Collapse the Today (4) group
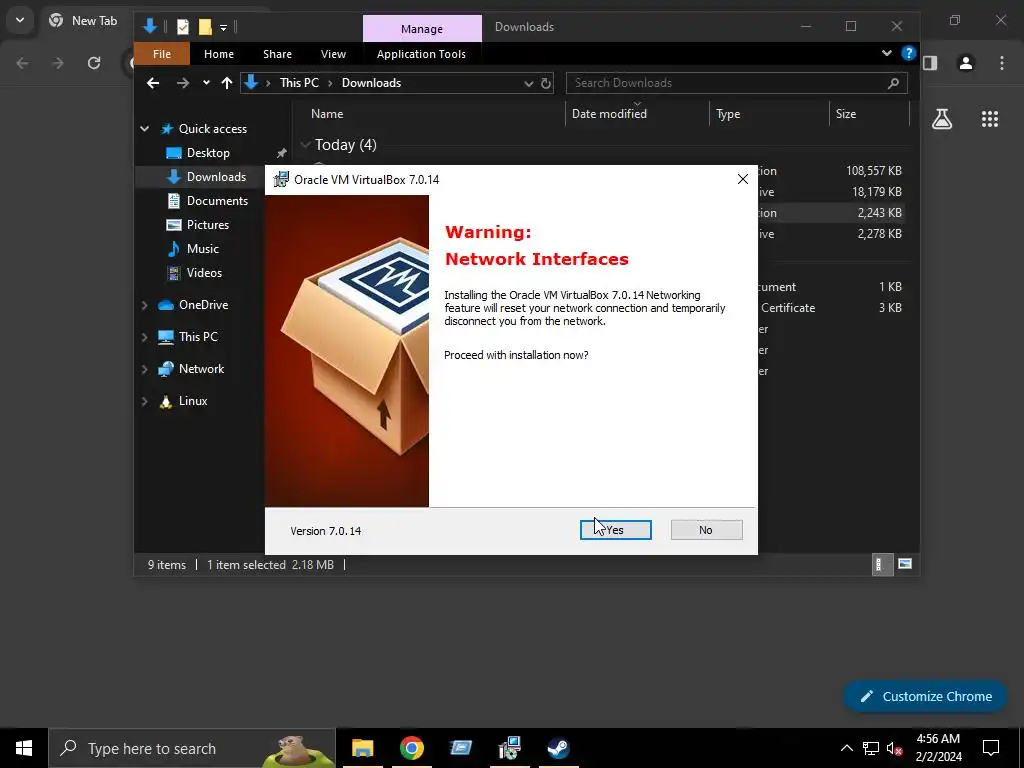 (x=305, y=145)
